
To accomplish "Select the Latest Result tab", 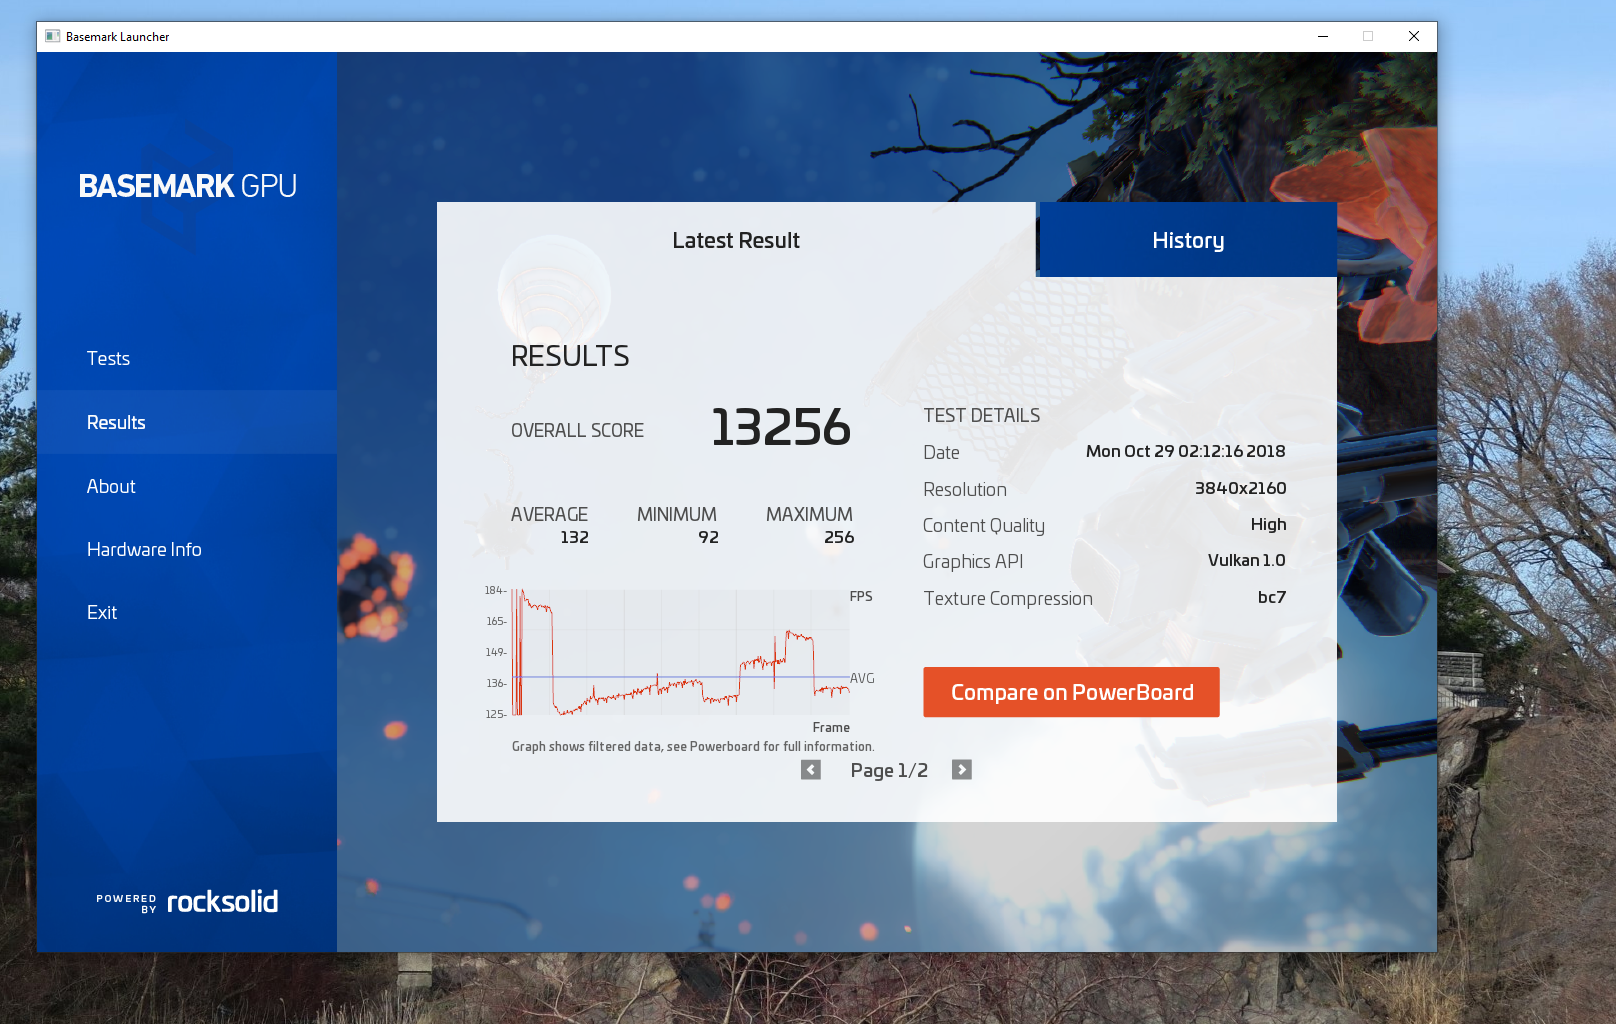I will [x=736, y=240].
